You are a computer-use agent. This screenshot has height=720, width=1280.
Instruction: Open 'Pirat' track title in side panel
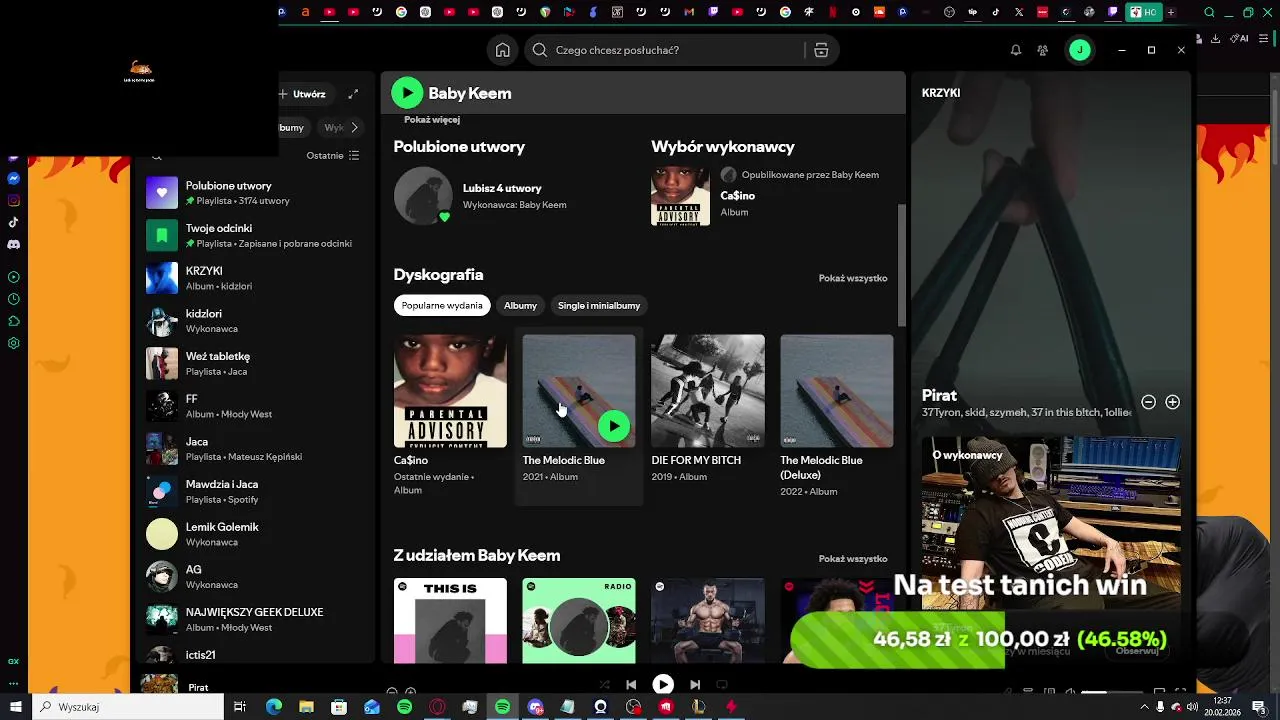(x=939, y=396)
